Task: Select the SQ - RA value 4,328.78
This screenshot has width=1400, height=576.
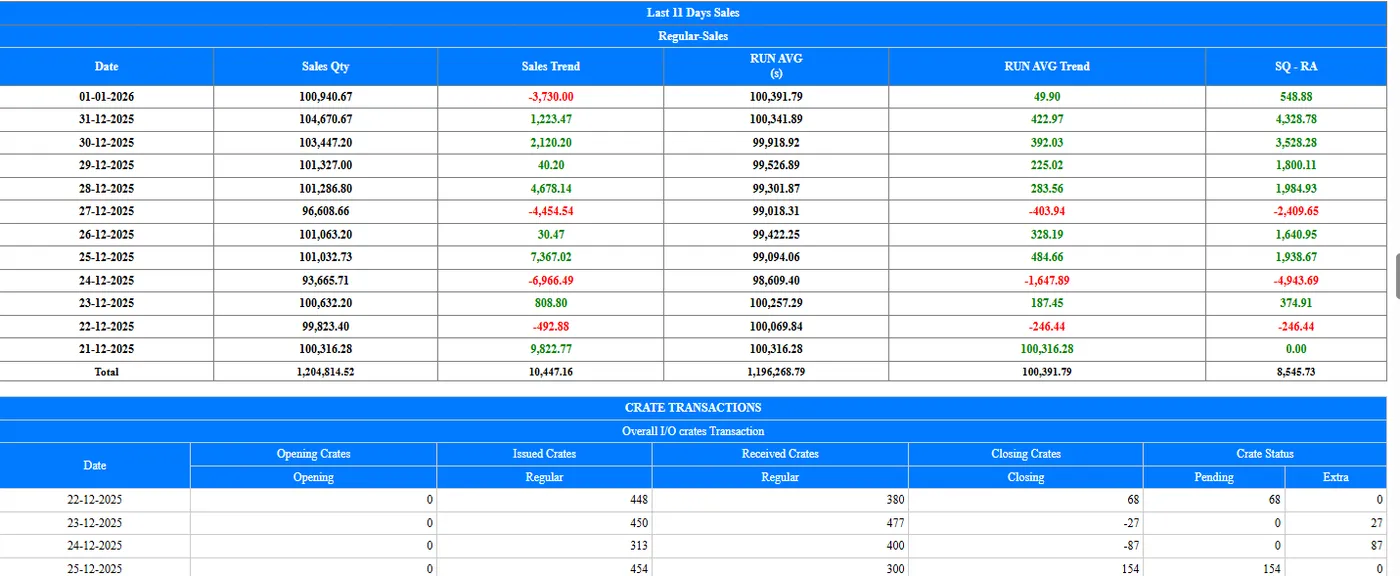Action: 1296,120
